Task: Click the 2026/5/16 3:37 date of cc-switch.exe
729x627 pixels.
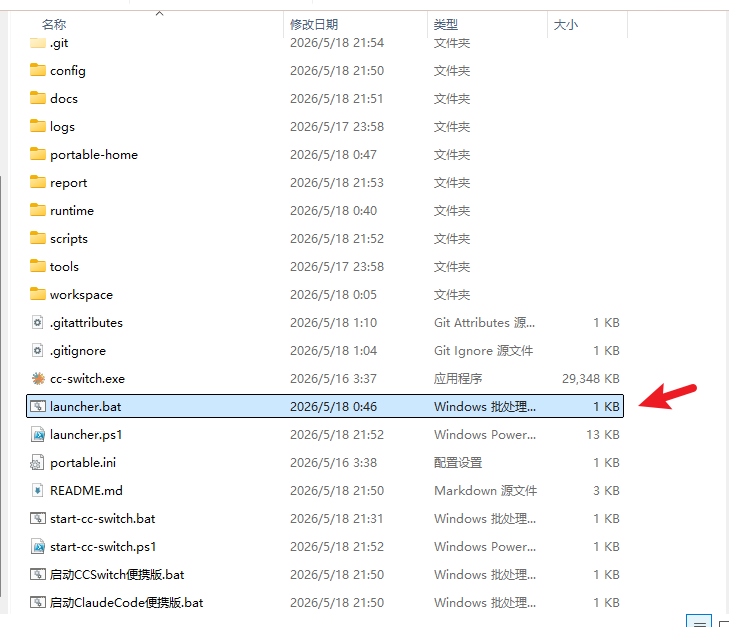Action: tap(333, 378)
